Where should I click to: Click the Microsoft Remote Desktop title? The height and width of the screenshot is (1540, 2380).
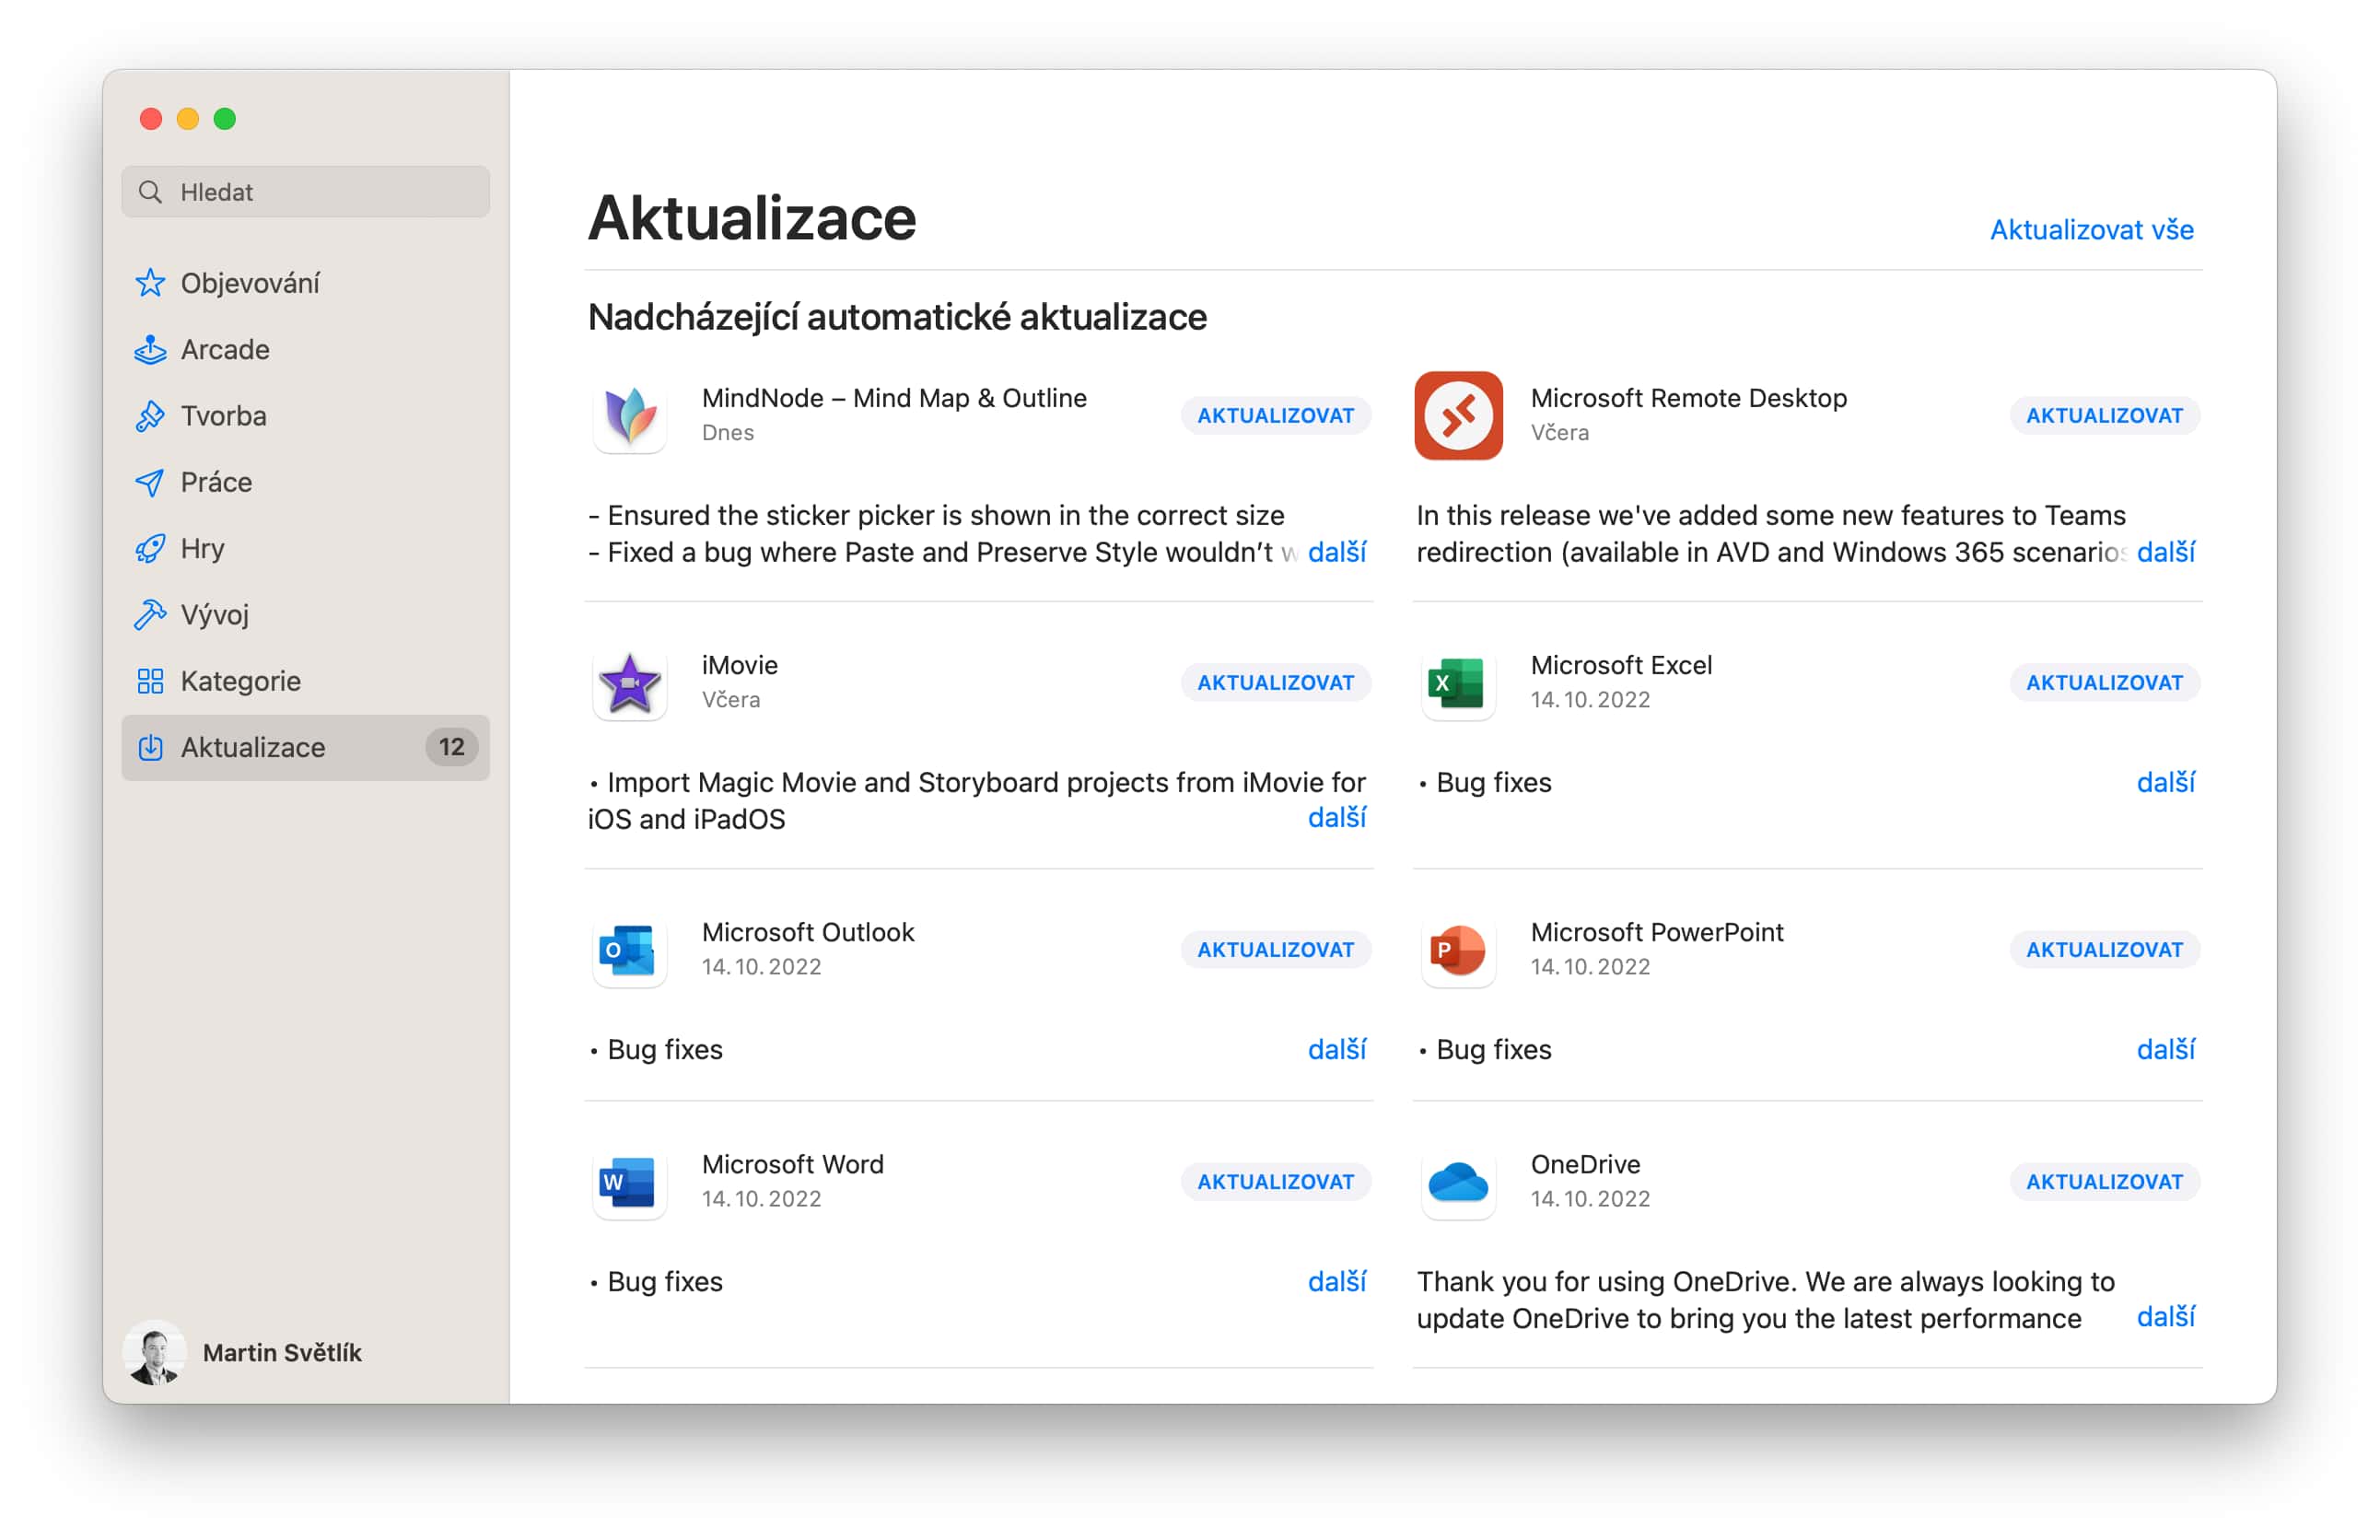pyautogui.click(x=1688, y=398)
